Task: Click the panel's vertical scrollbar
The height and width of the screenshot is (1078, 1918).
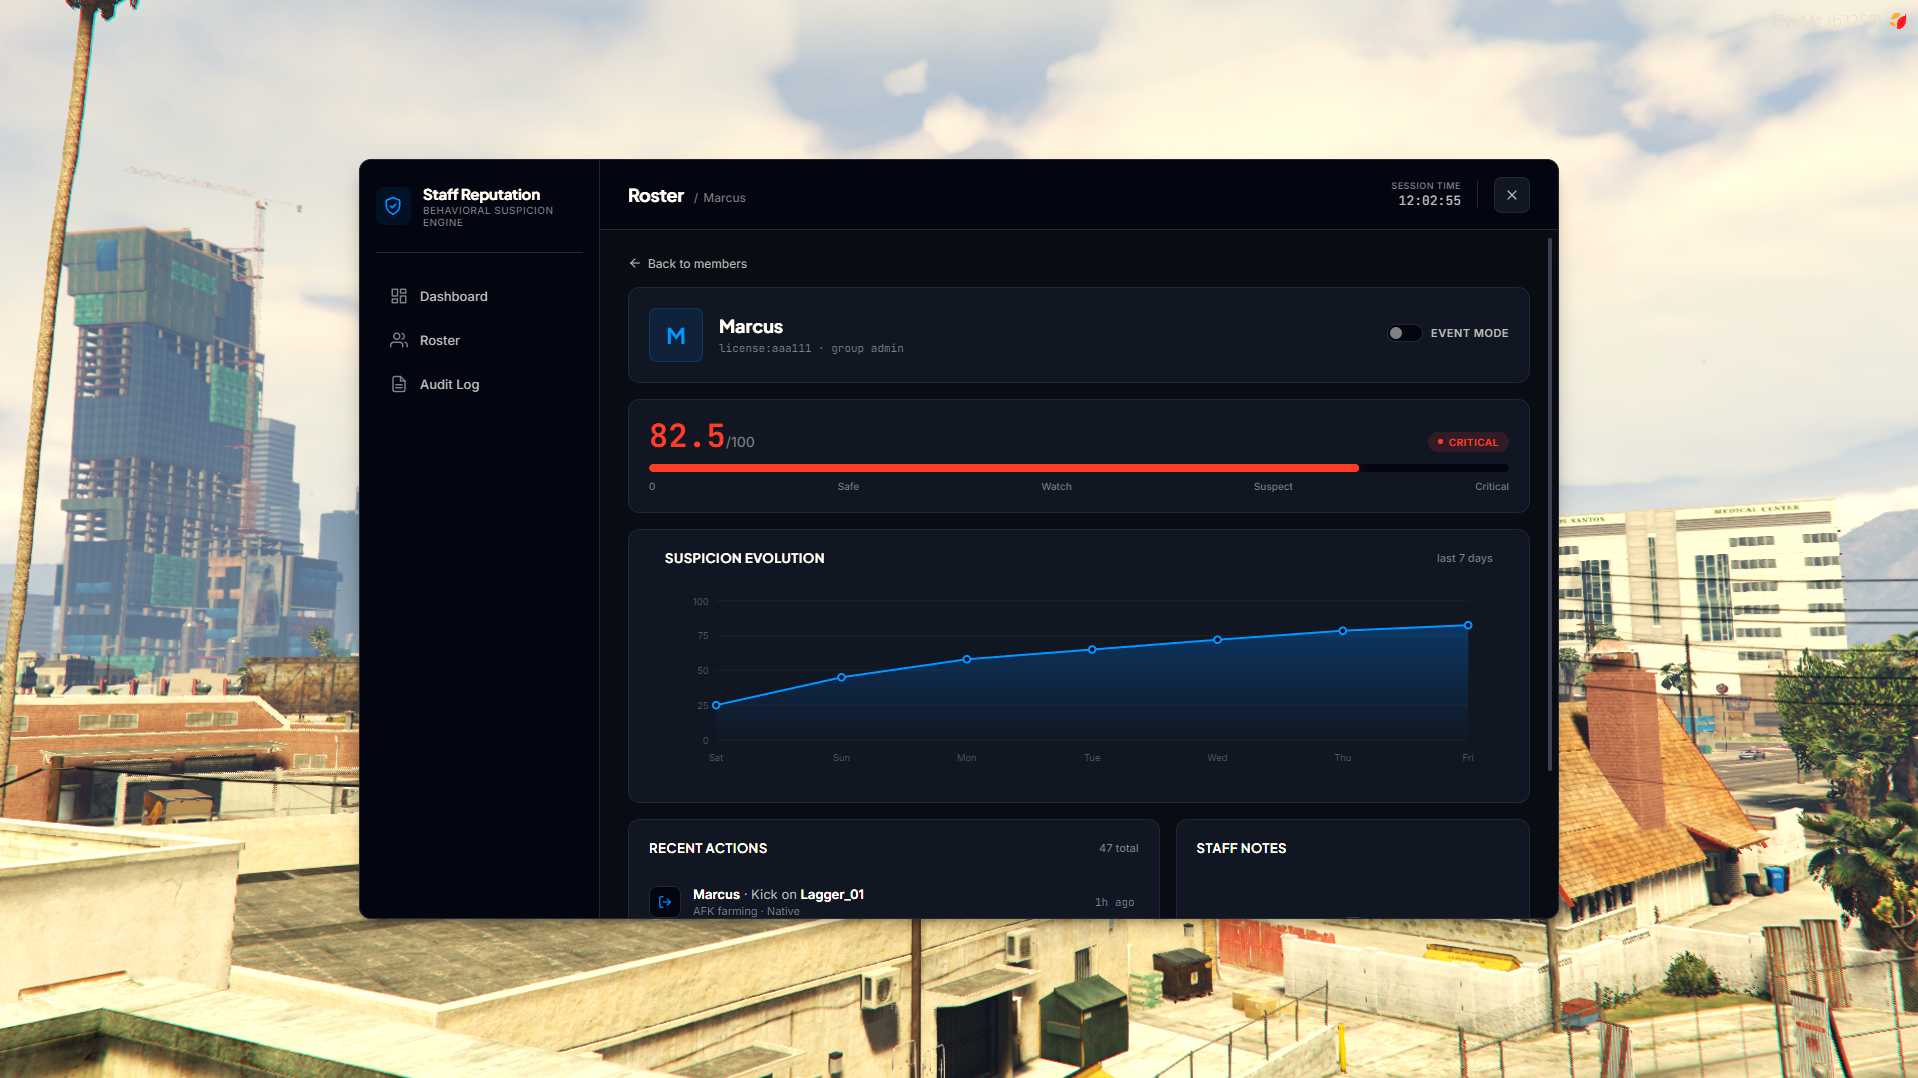Action: click(x=1550, y=504)
